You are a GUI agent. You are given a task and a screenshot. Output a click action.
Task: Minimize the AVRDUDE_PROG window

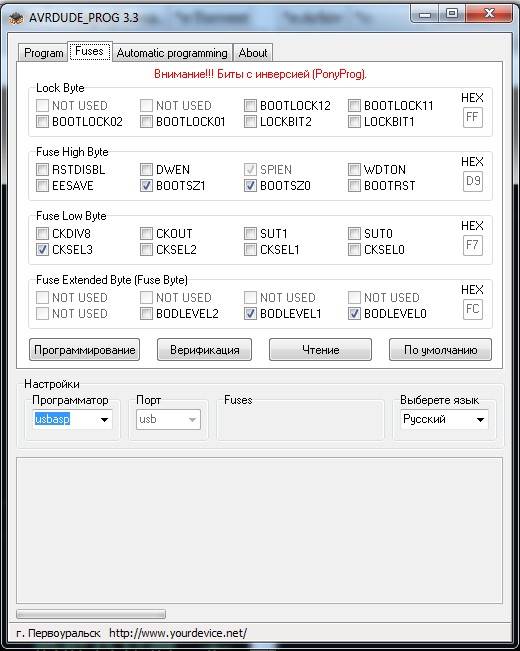click(425, 13)
